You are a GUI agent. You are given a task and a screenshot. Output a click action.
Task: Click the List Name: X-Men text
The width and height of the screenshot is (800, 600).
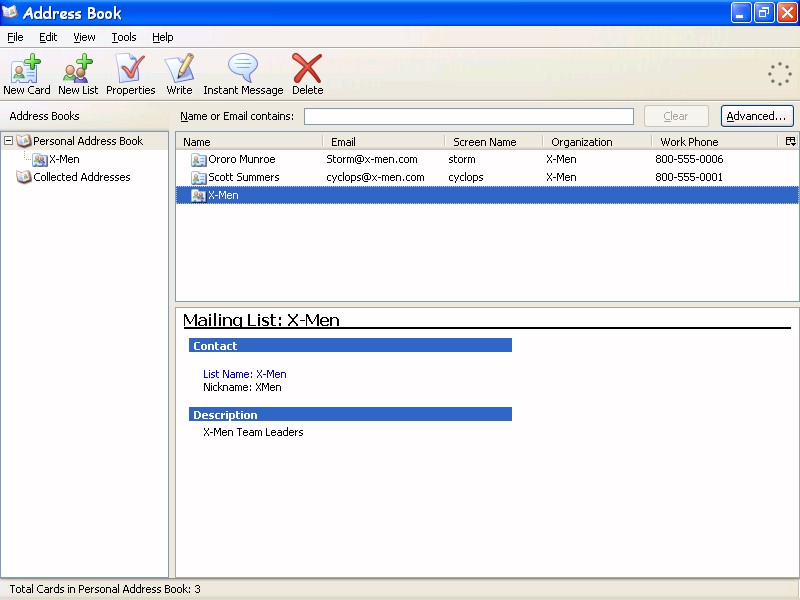(x=244, y=374)
